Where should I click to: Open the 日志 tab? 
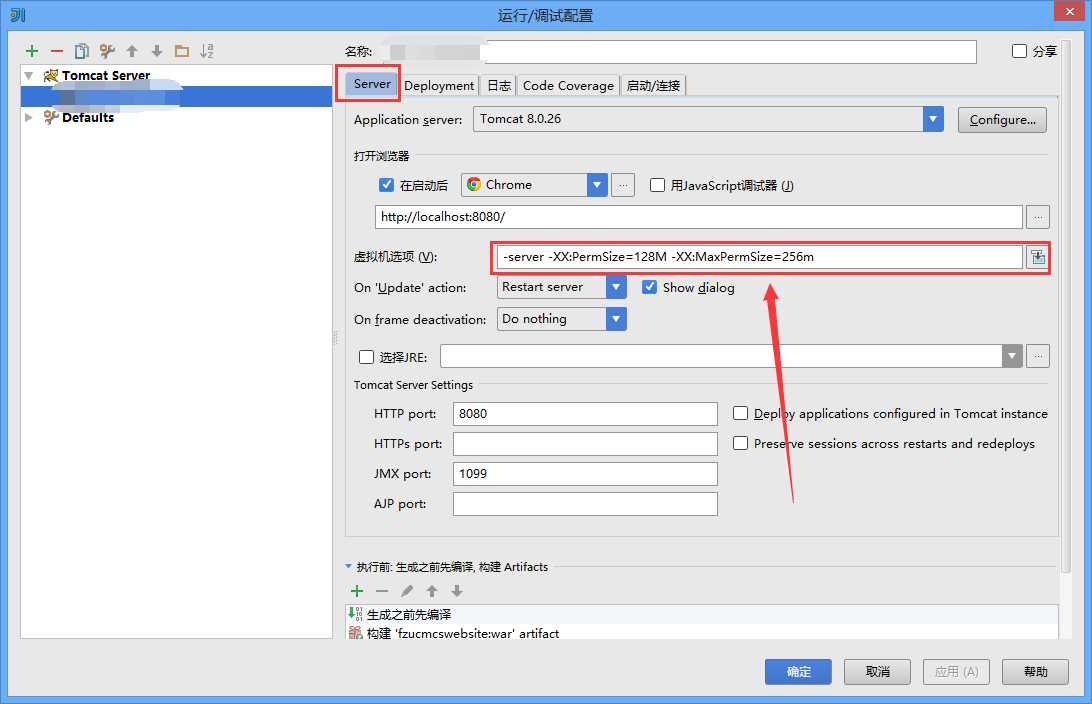coord(499,86)
